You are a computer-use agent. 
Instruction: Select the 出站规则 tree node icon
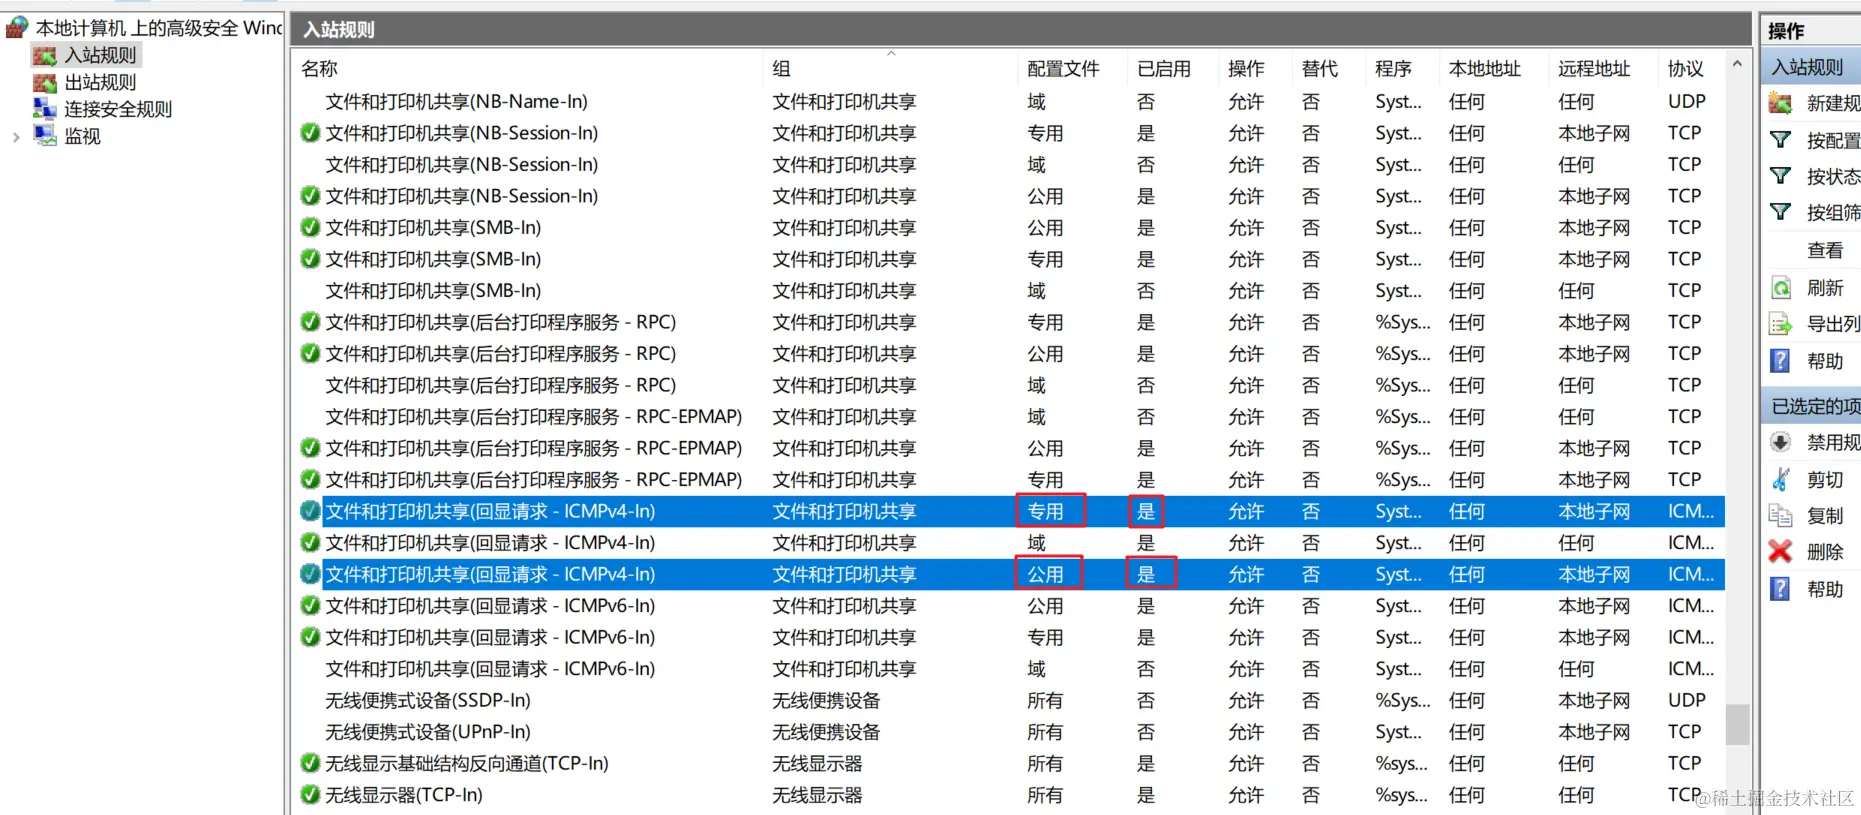45,82
